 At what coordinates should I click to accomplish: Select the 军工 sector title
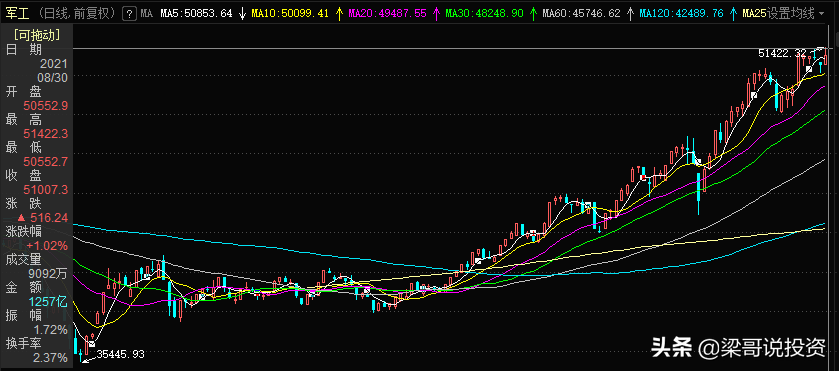coord(18,13)
